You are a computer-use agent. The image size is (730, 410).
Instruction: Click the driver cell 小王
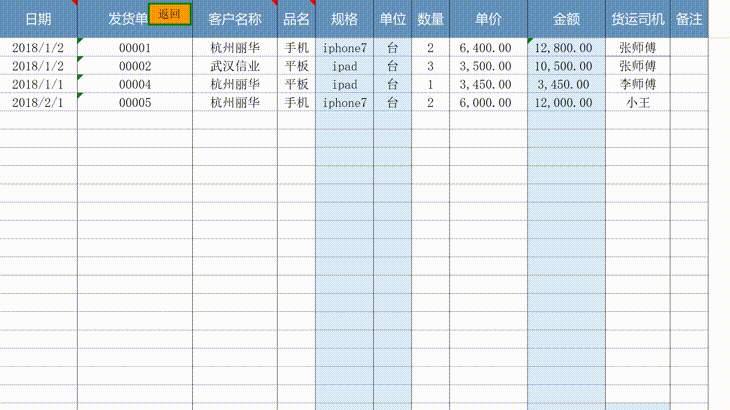pyautogui.click(x=637, y=103)
